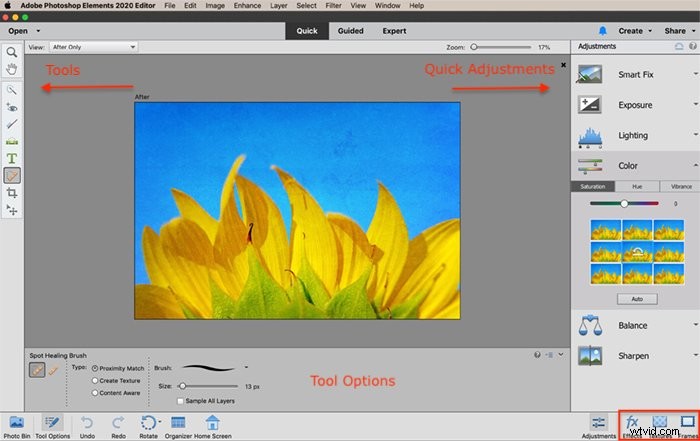Open the View mode dropdown showing After Only
Image resolution: width=700 pixels, height=441 pixels.
point(93,47)
